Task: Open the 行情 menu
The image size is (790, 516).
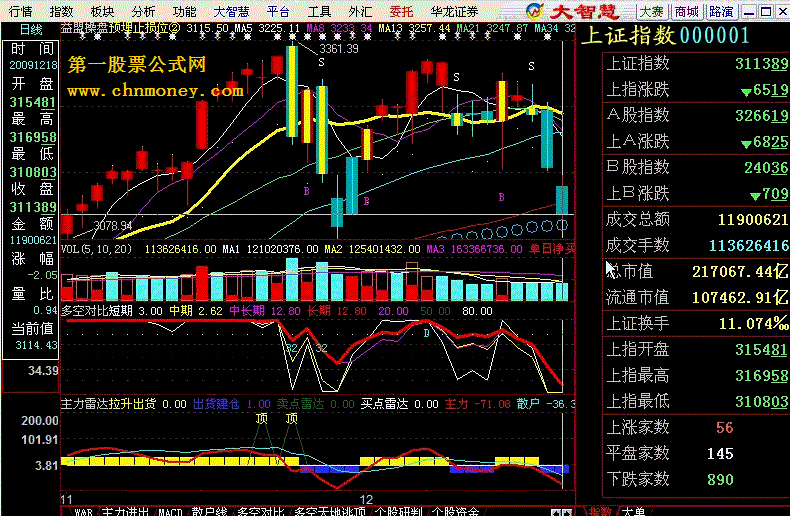Action: [x=20, y=11]
